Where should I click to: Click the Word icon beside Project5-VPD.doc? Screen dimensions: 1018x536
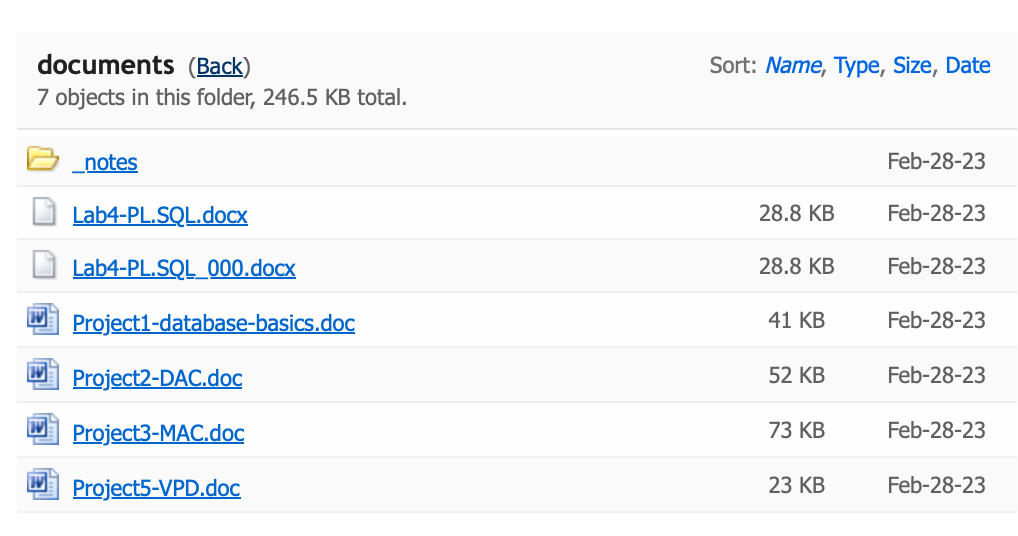(x=43, y=485)
